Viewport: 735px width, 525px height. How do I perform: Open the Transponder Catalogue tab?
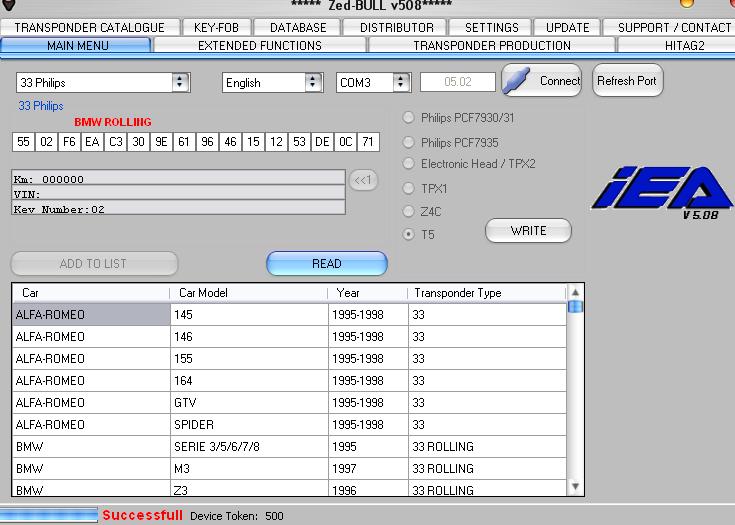(90, 27)
